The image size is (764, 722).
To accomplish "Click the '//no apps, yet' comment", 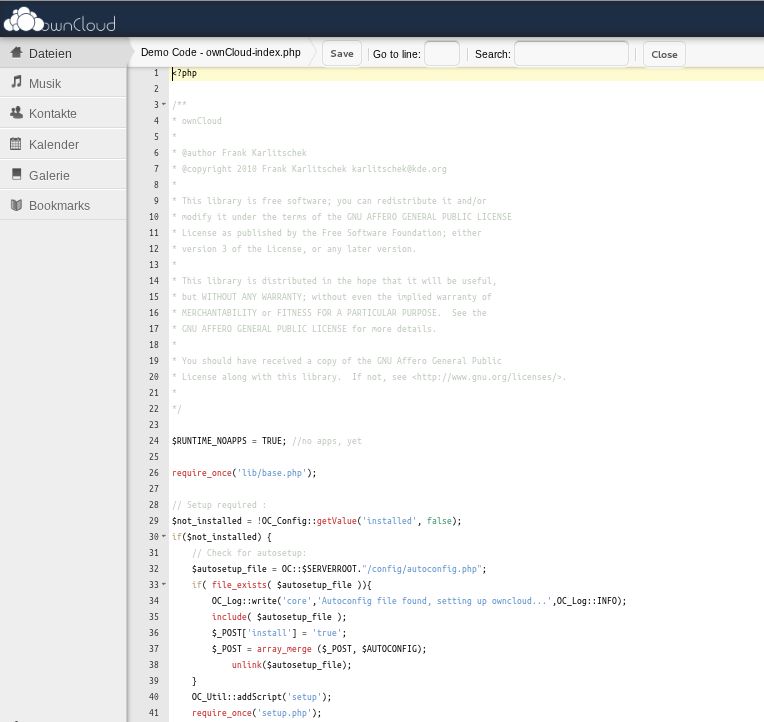I will [327, 441].
